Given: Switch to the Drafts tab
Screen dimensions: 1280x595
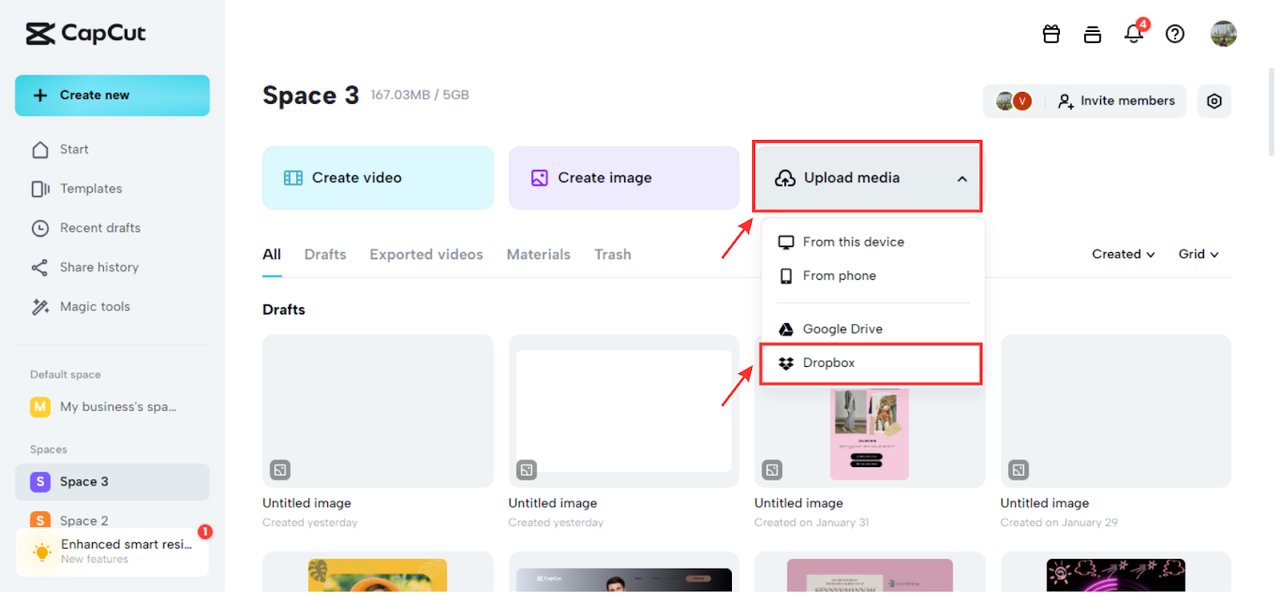Looking at the screenshot, I should click(x=325, y=255).
